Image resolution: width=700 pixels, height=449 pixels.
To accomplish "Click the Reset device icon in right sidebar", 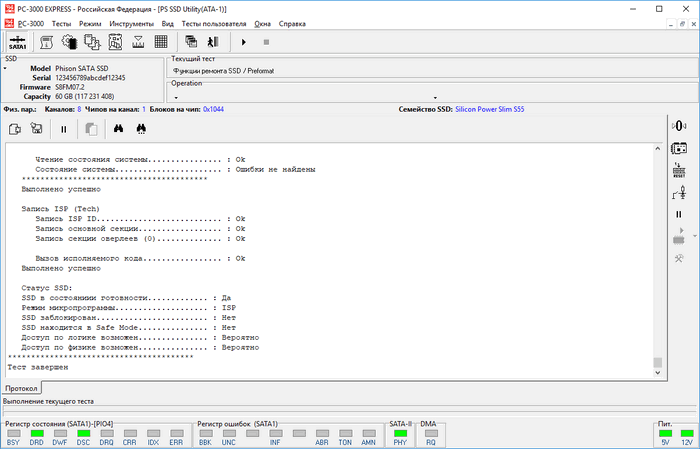I will pyautogui.click(x=679, y=170).
